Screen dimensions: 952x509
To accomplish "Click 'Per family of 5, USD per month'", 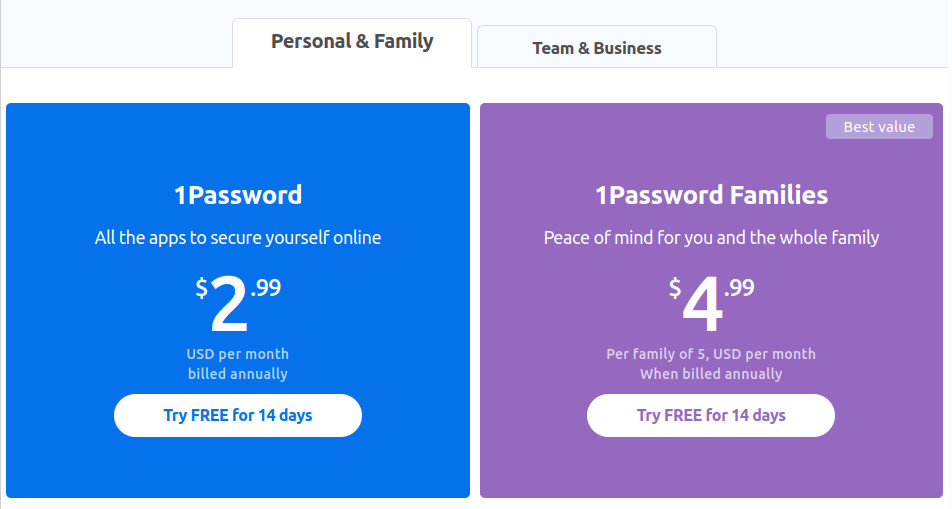I will 711,354.
